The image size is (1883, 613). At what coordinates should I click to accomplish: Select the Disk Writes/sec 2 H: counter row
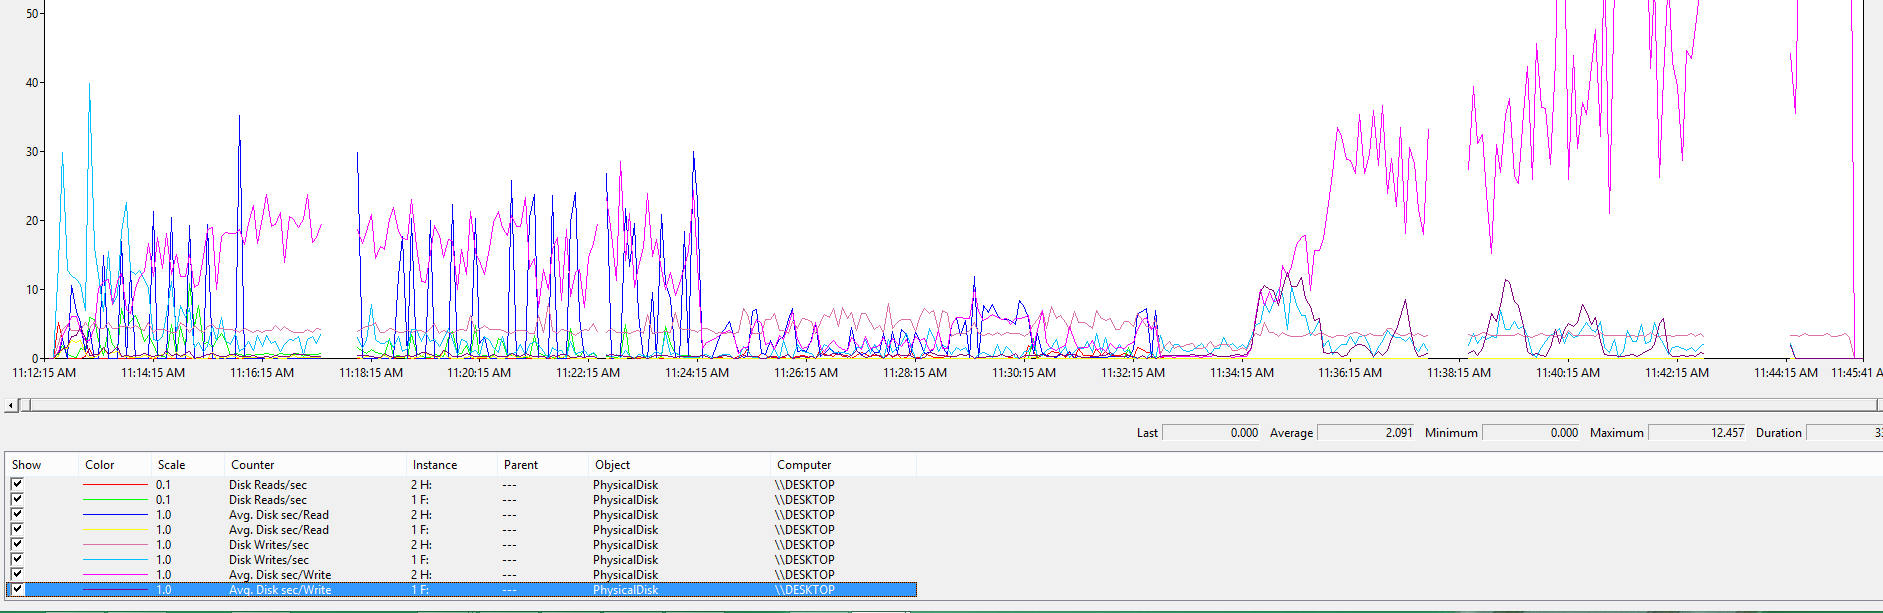click(268, 545)
